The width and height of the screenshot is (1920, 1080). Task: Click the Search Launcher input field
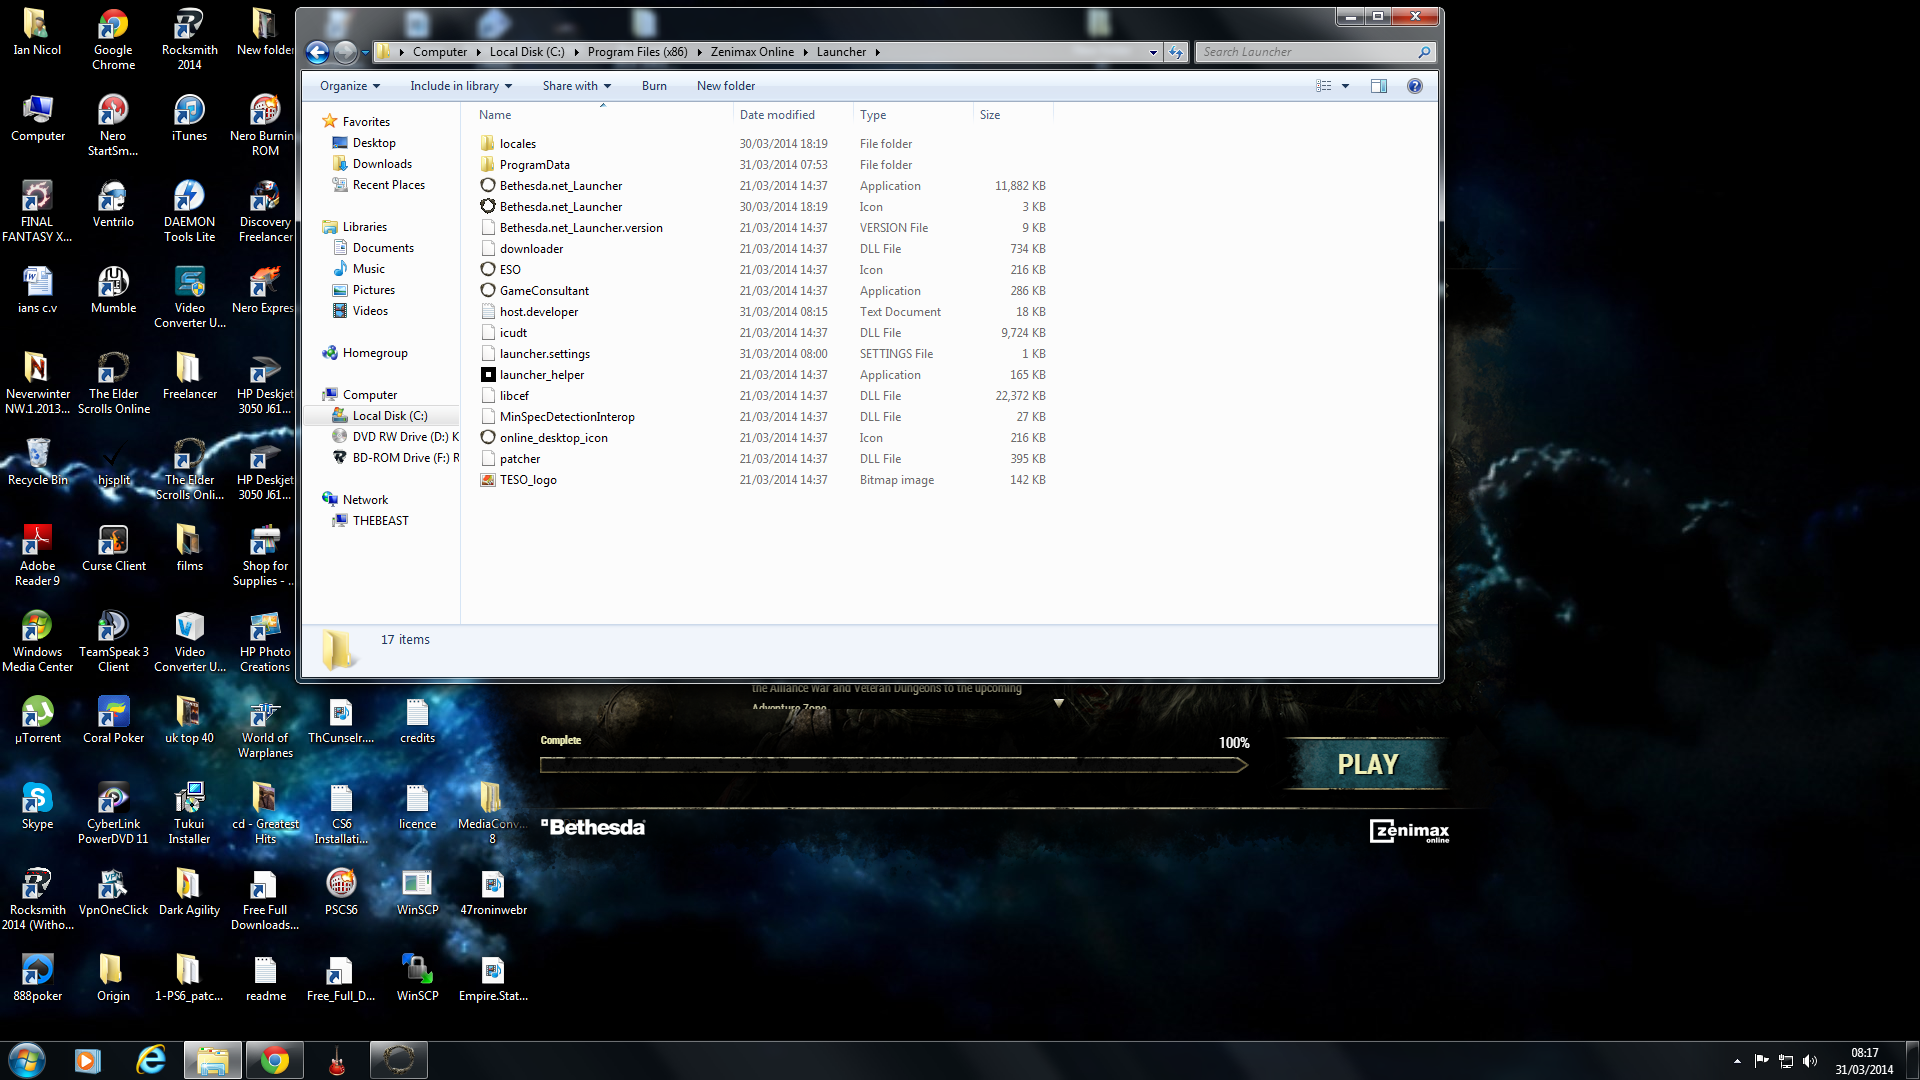tap(1314, 52)
